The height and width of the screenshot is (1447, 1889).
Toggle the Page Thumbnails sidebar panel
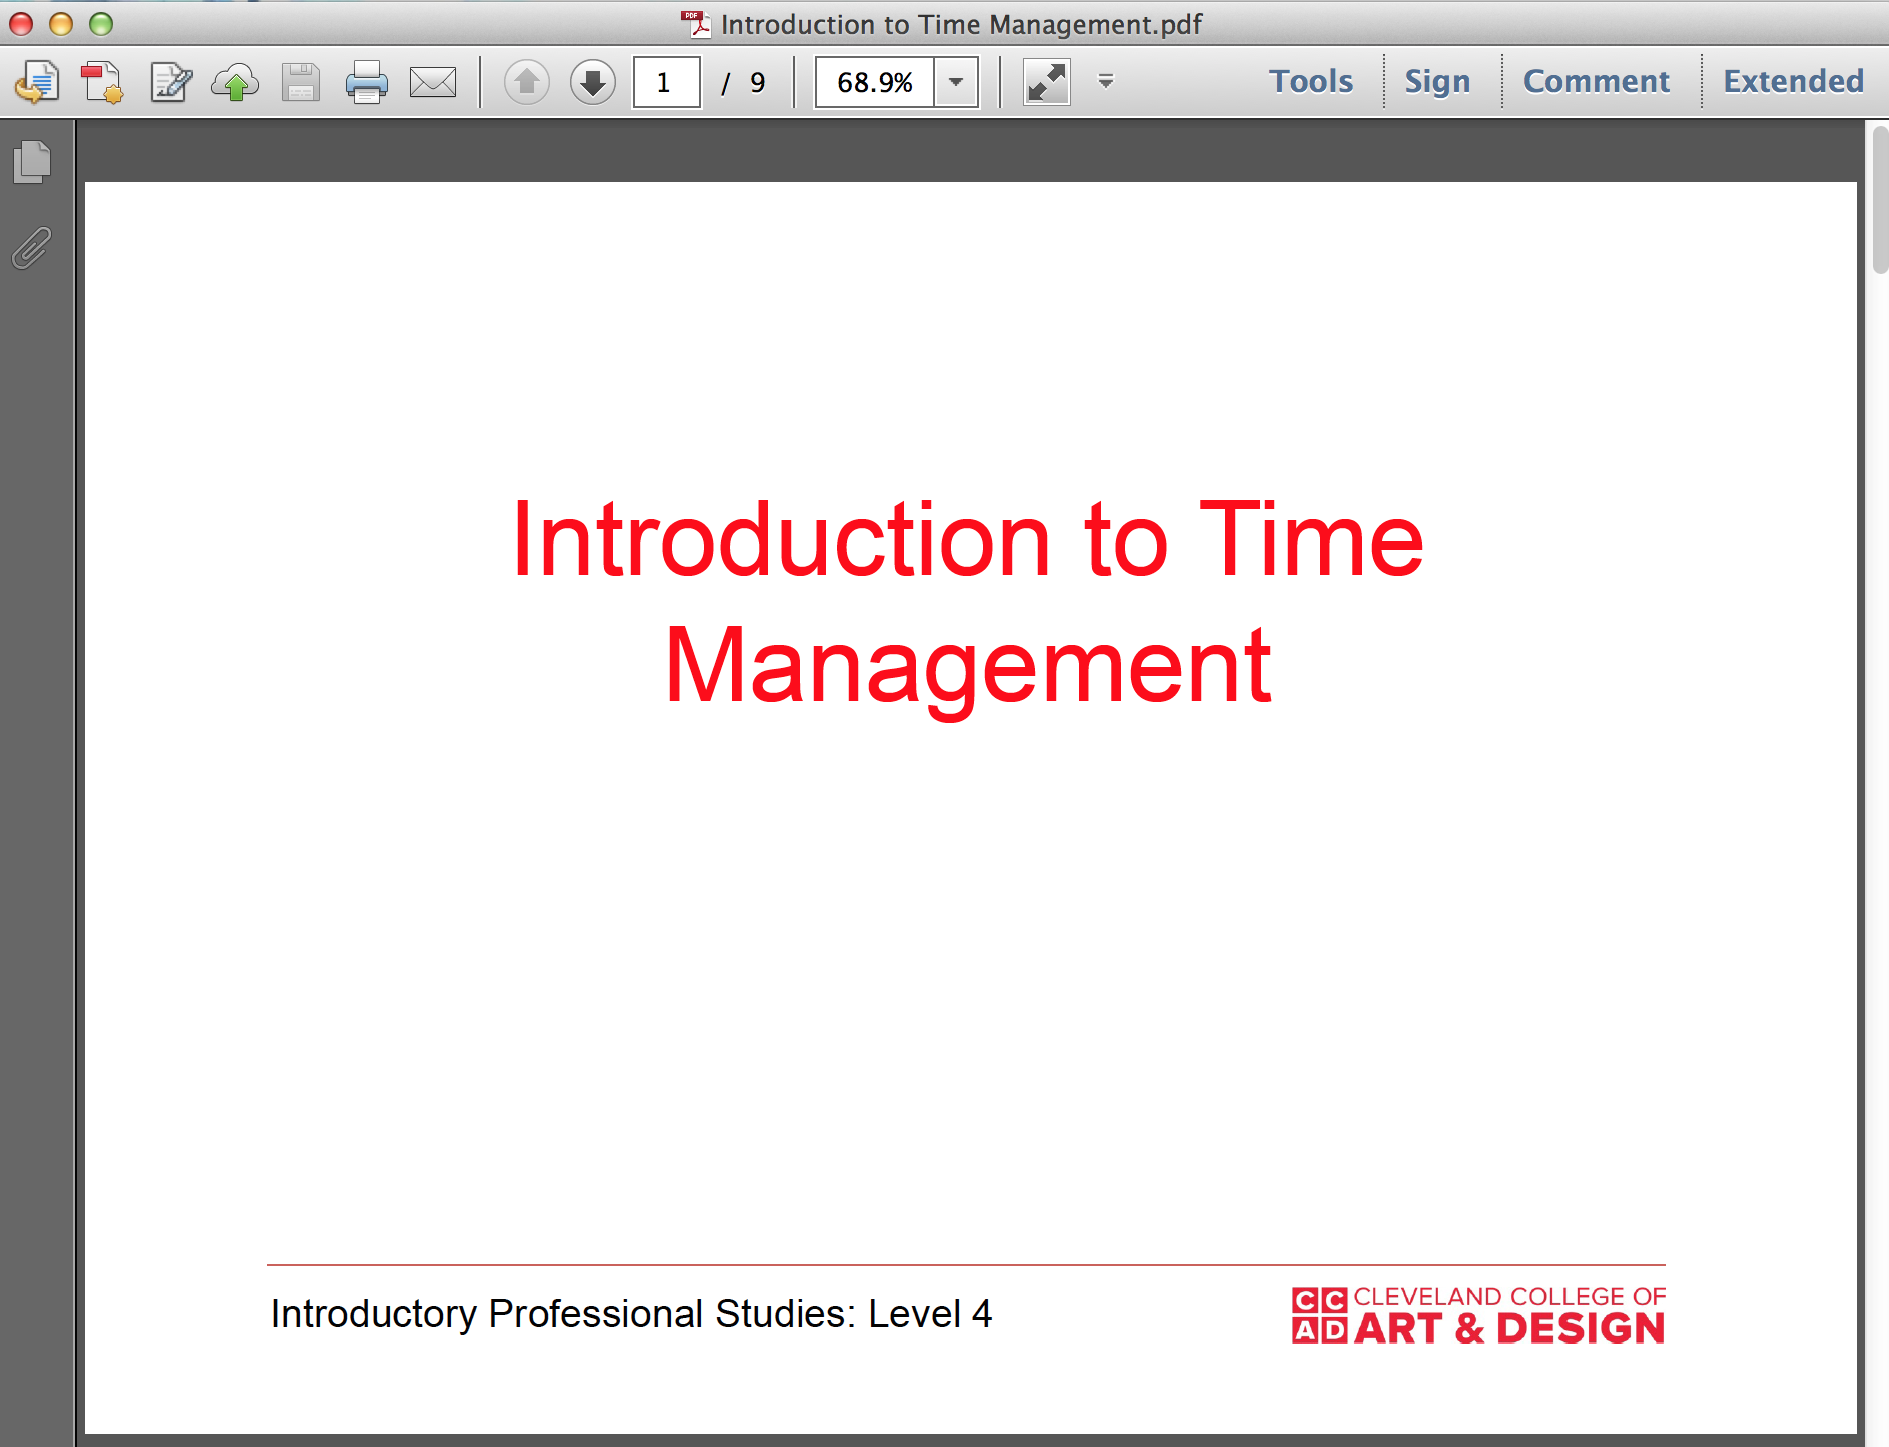[31, 163]
